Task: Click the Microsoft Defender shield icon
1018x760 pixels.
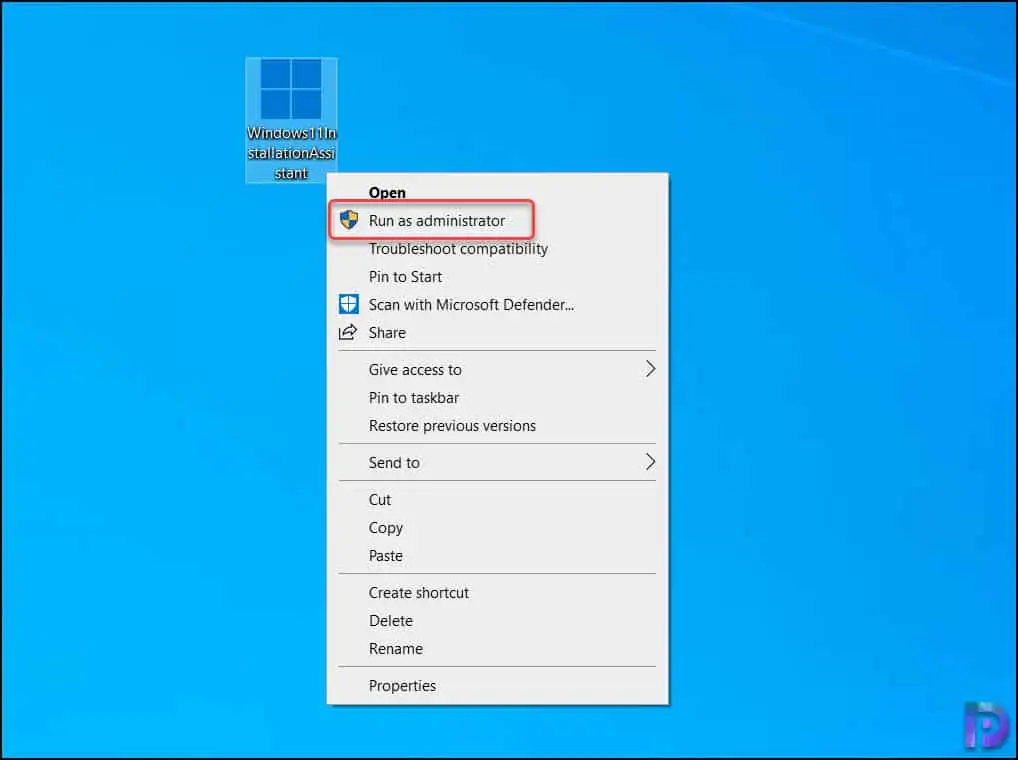Action: pos(349,304)
